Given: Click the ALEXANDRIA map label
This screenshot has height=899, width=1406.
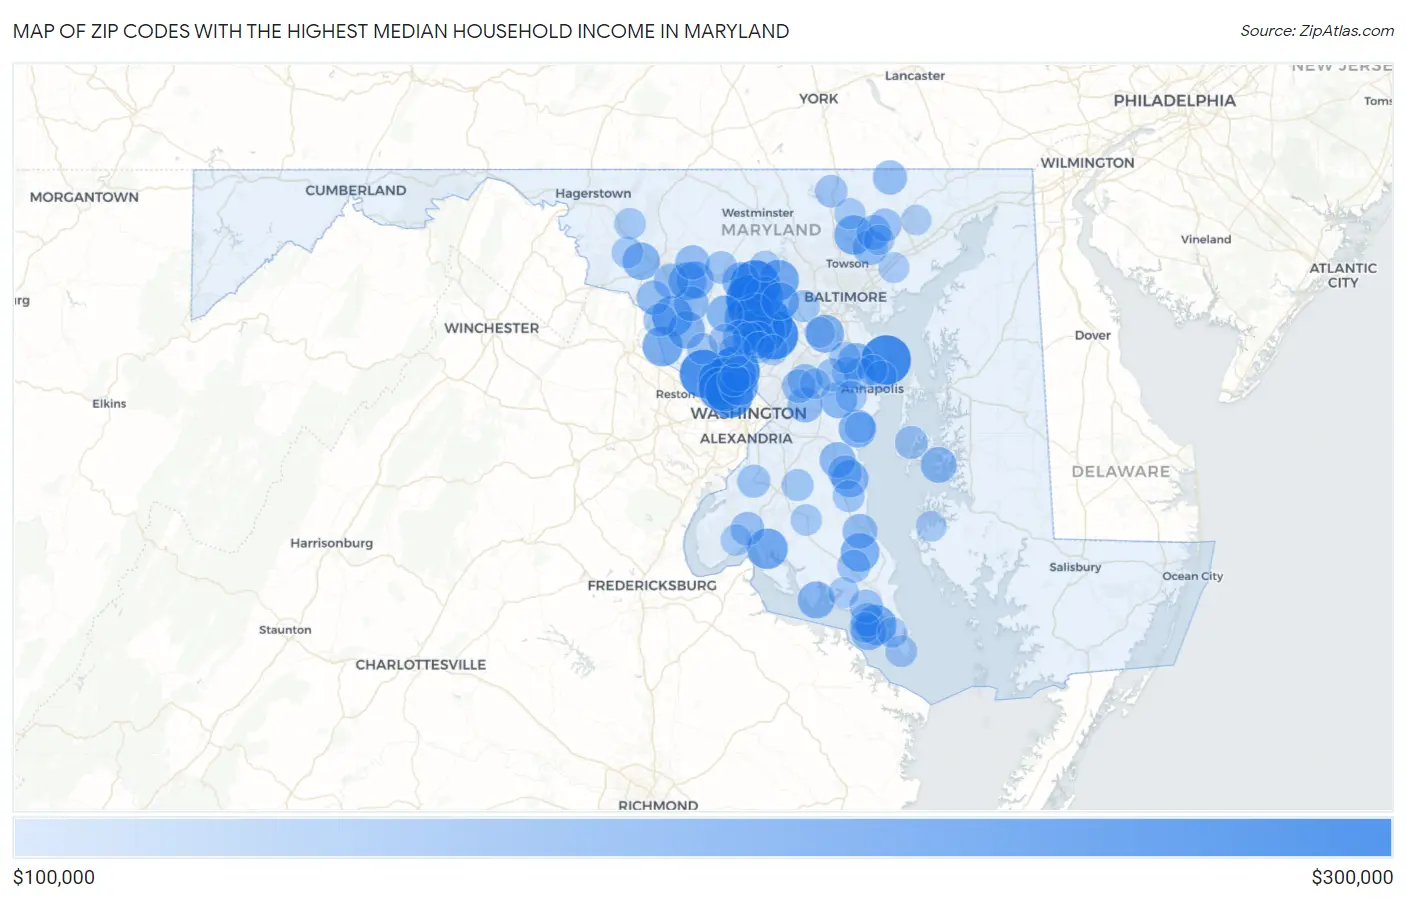Looking at the screenshot, I should coord(746,438).
